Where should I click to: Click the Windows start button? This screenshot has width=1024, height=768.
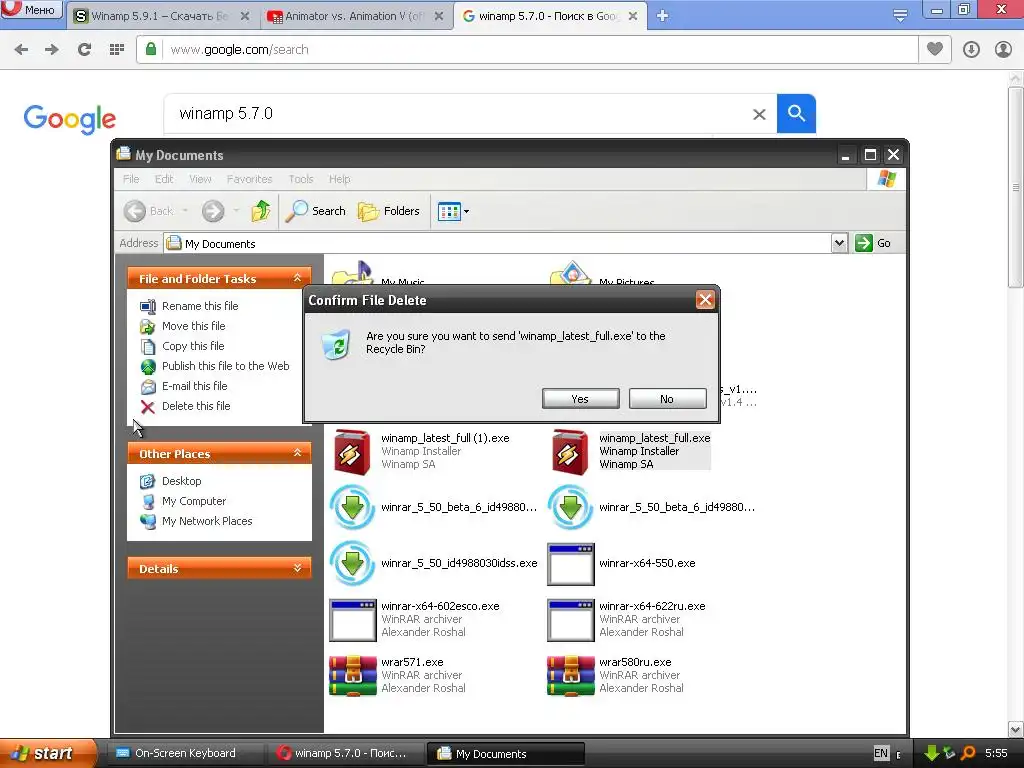(x=48, y=753)
